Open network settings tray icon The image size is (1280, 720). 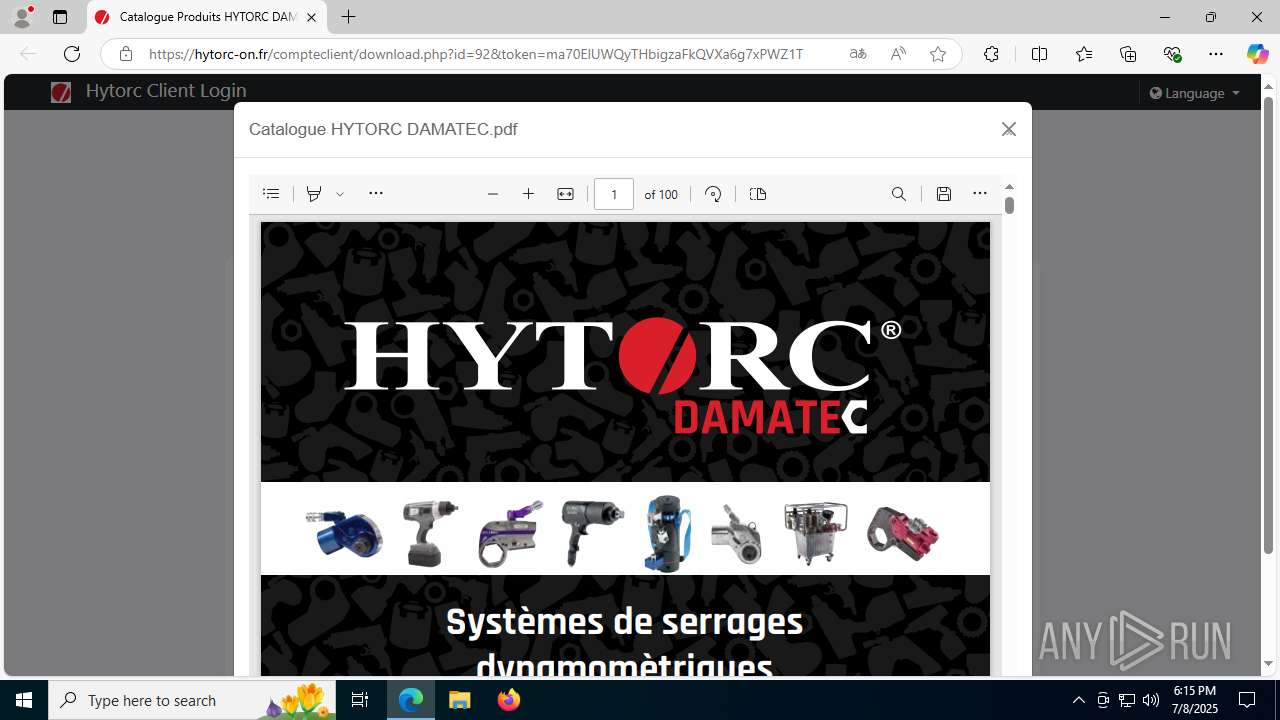coord(1127,700)
